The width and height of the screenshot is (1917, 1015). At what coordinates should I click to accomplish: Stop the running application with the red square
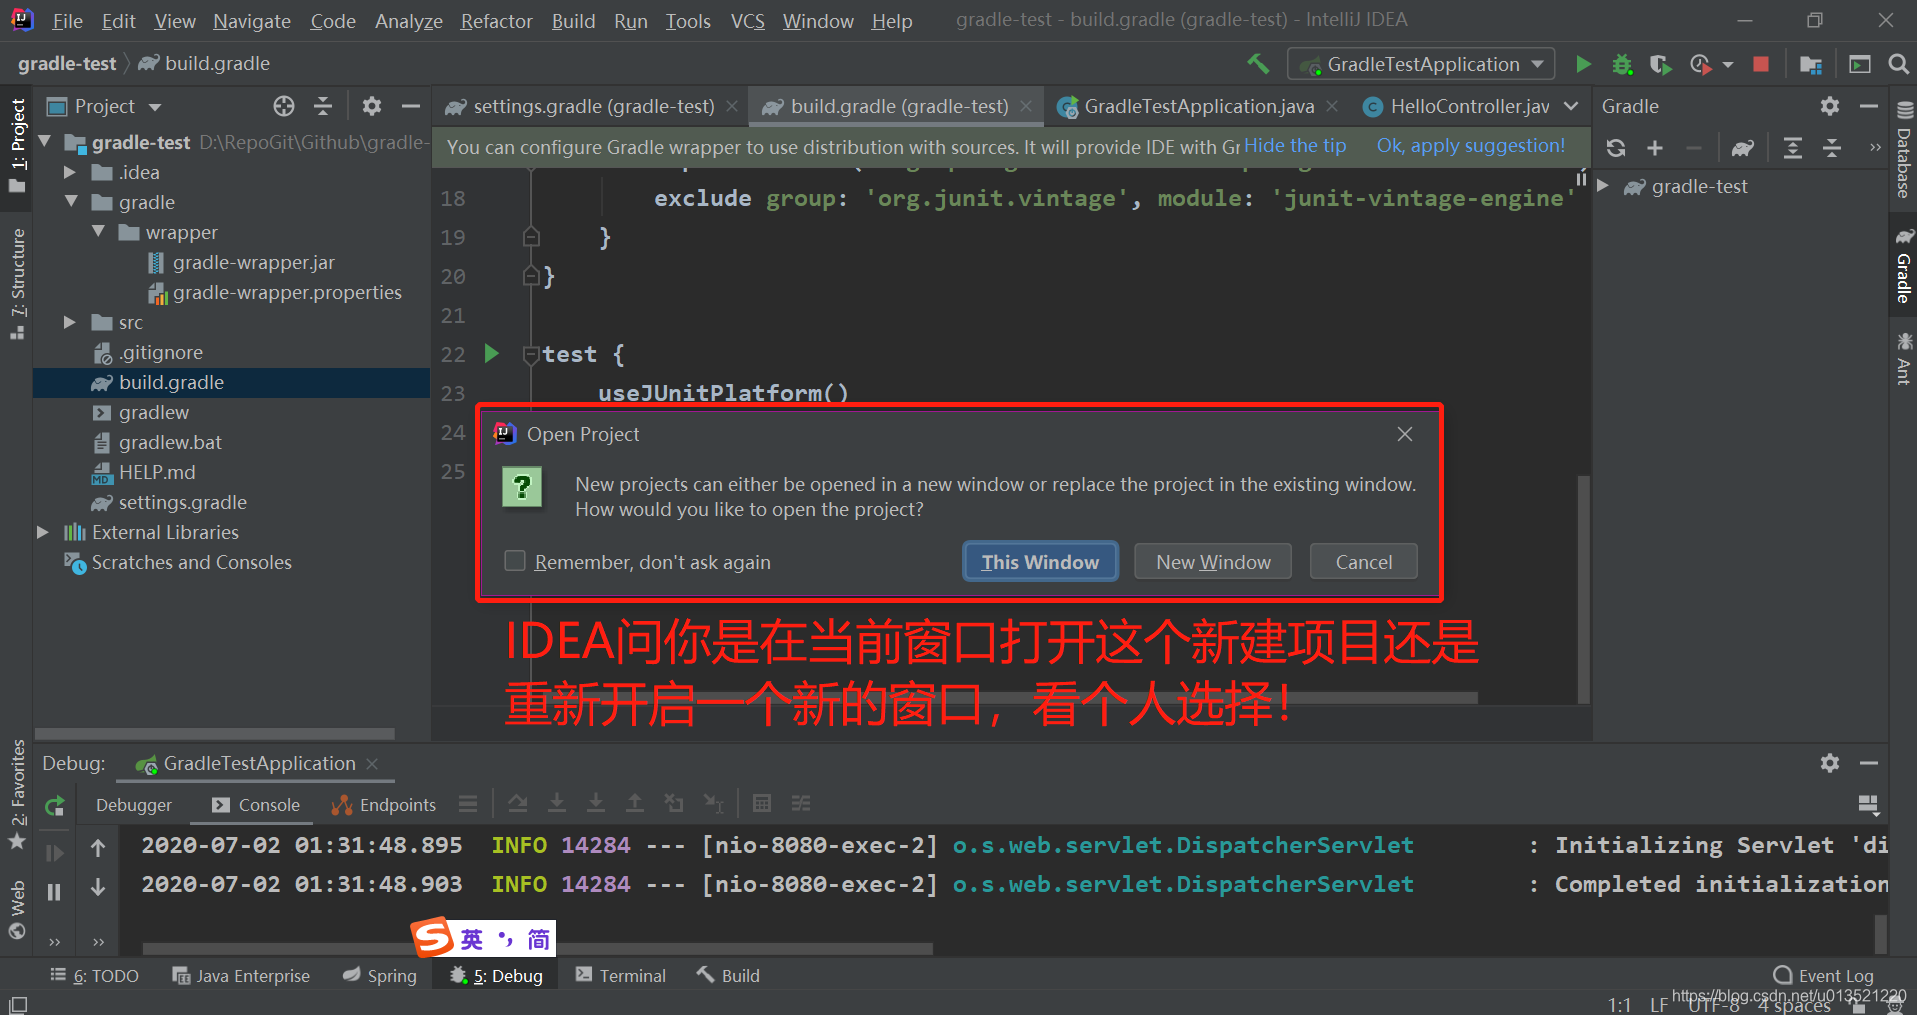coord(1761,64)
